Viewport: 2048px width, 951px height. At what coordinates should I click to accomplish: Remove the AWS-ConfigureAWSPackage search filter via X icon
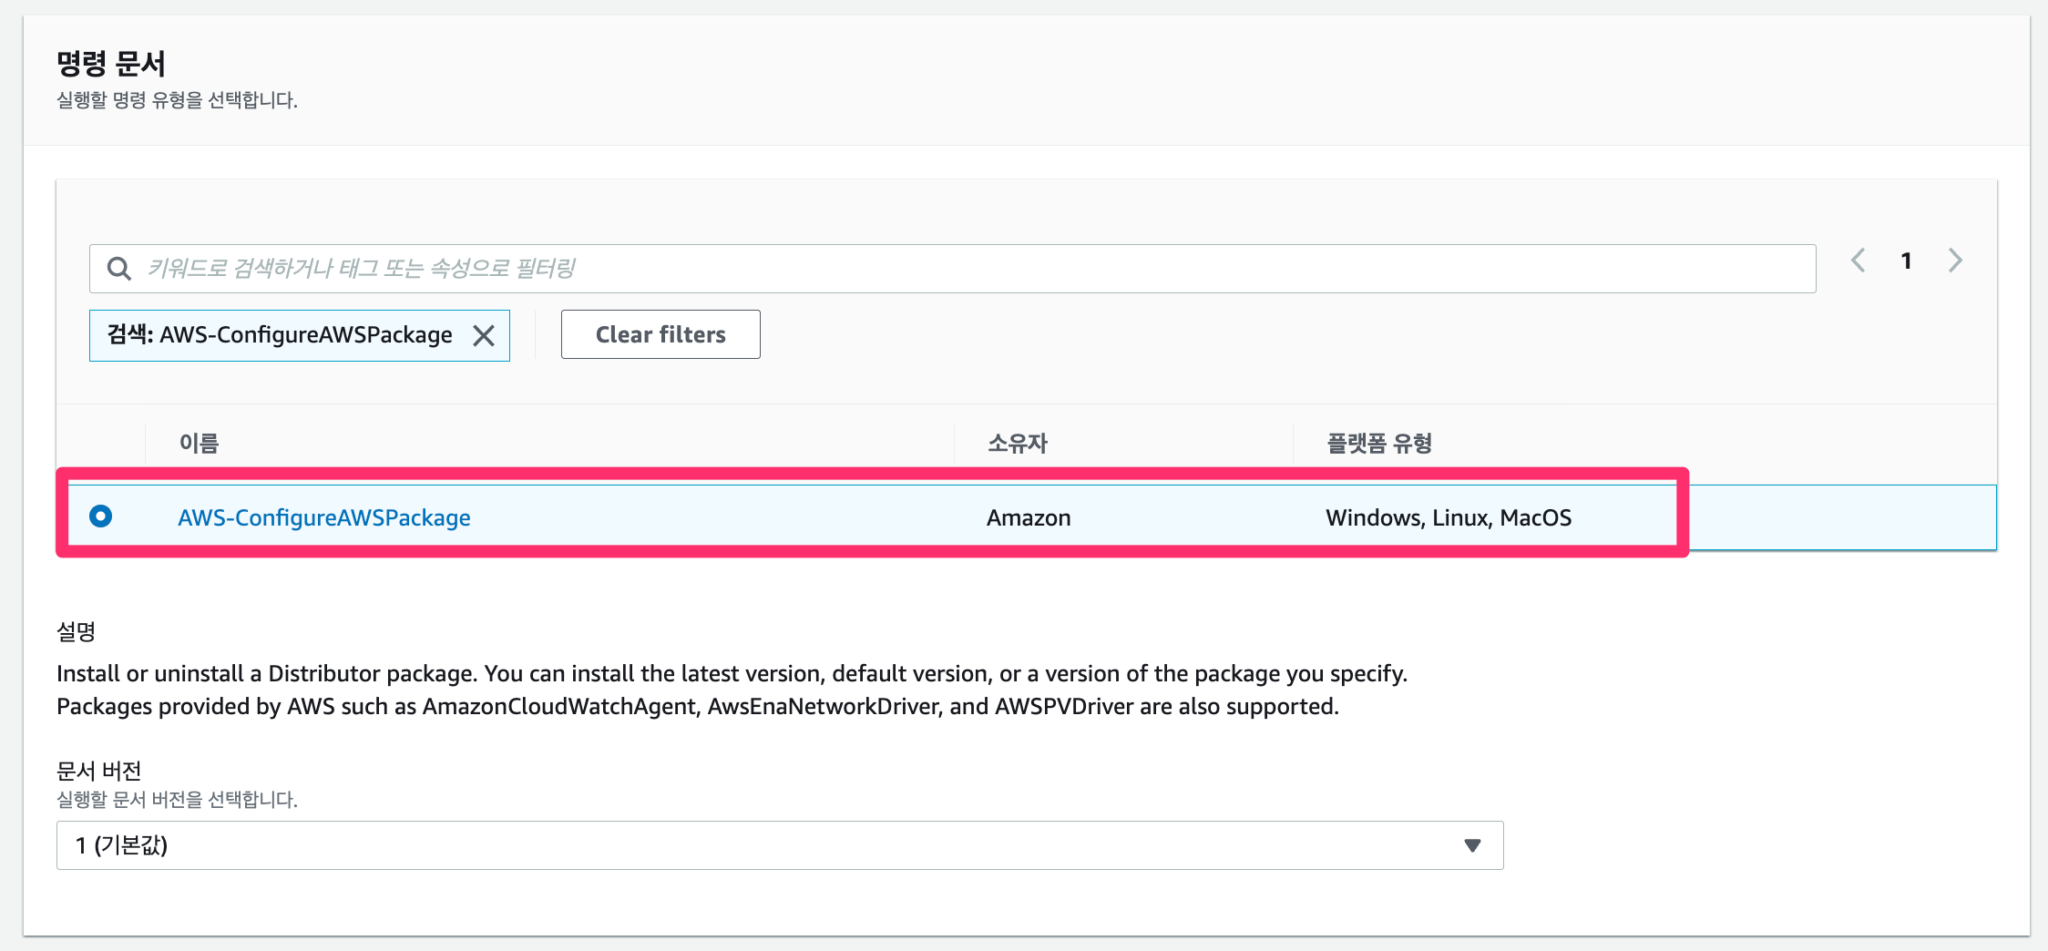point(485,335)
